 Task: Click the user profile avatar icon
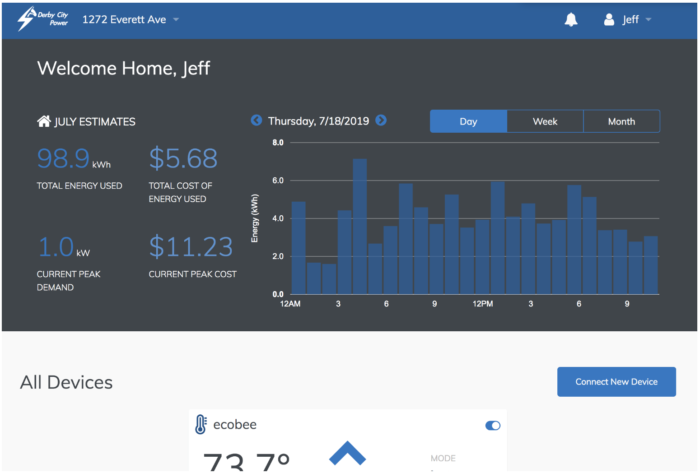609,20
